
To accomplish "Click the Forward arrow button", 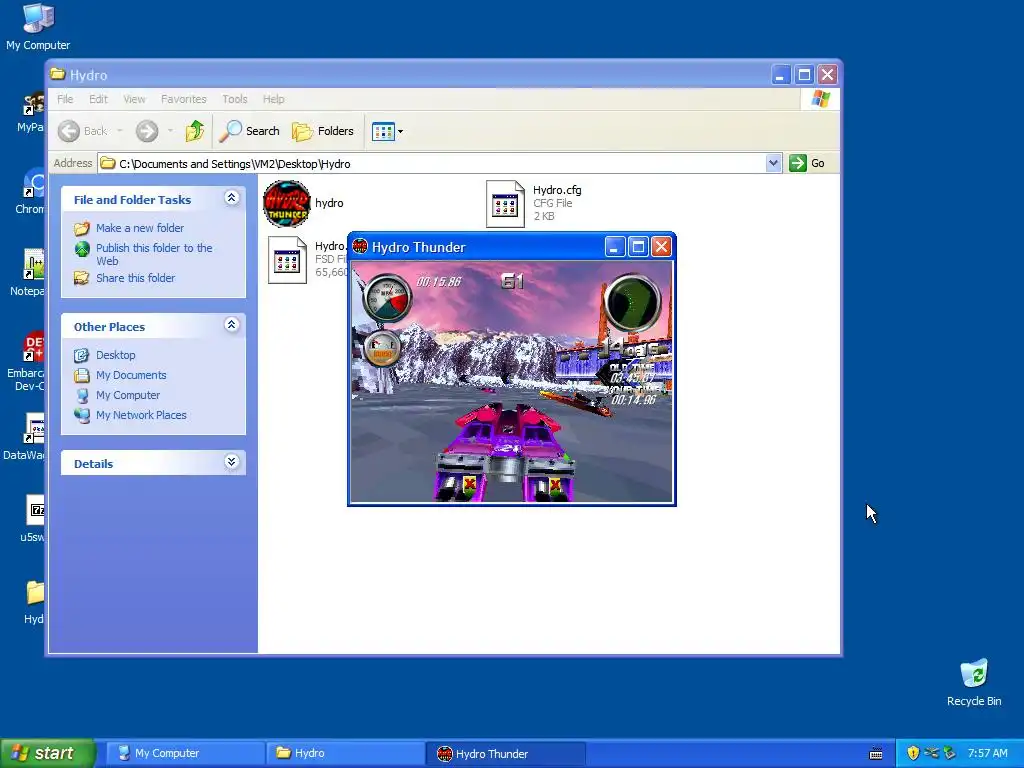I will 147,131.
